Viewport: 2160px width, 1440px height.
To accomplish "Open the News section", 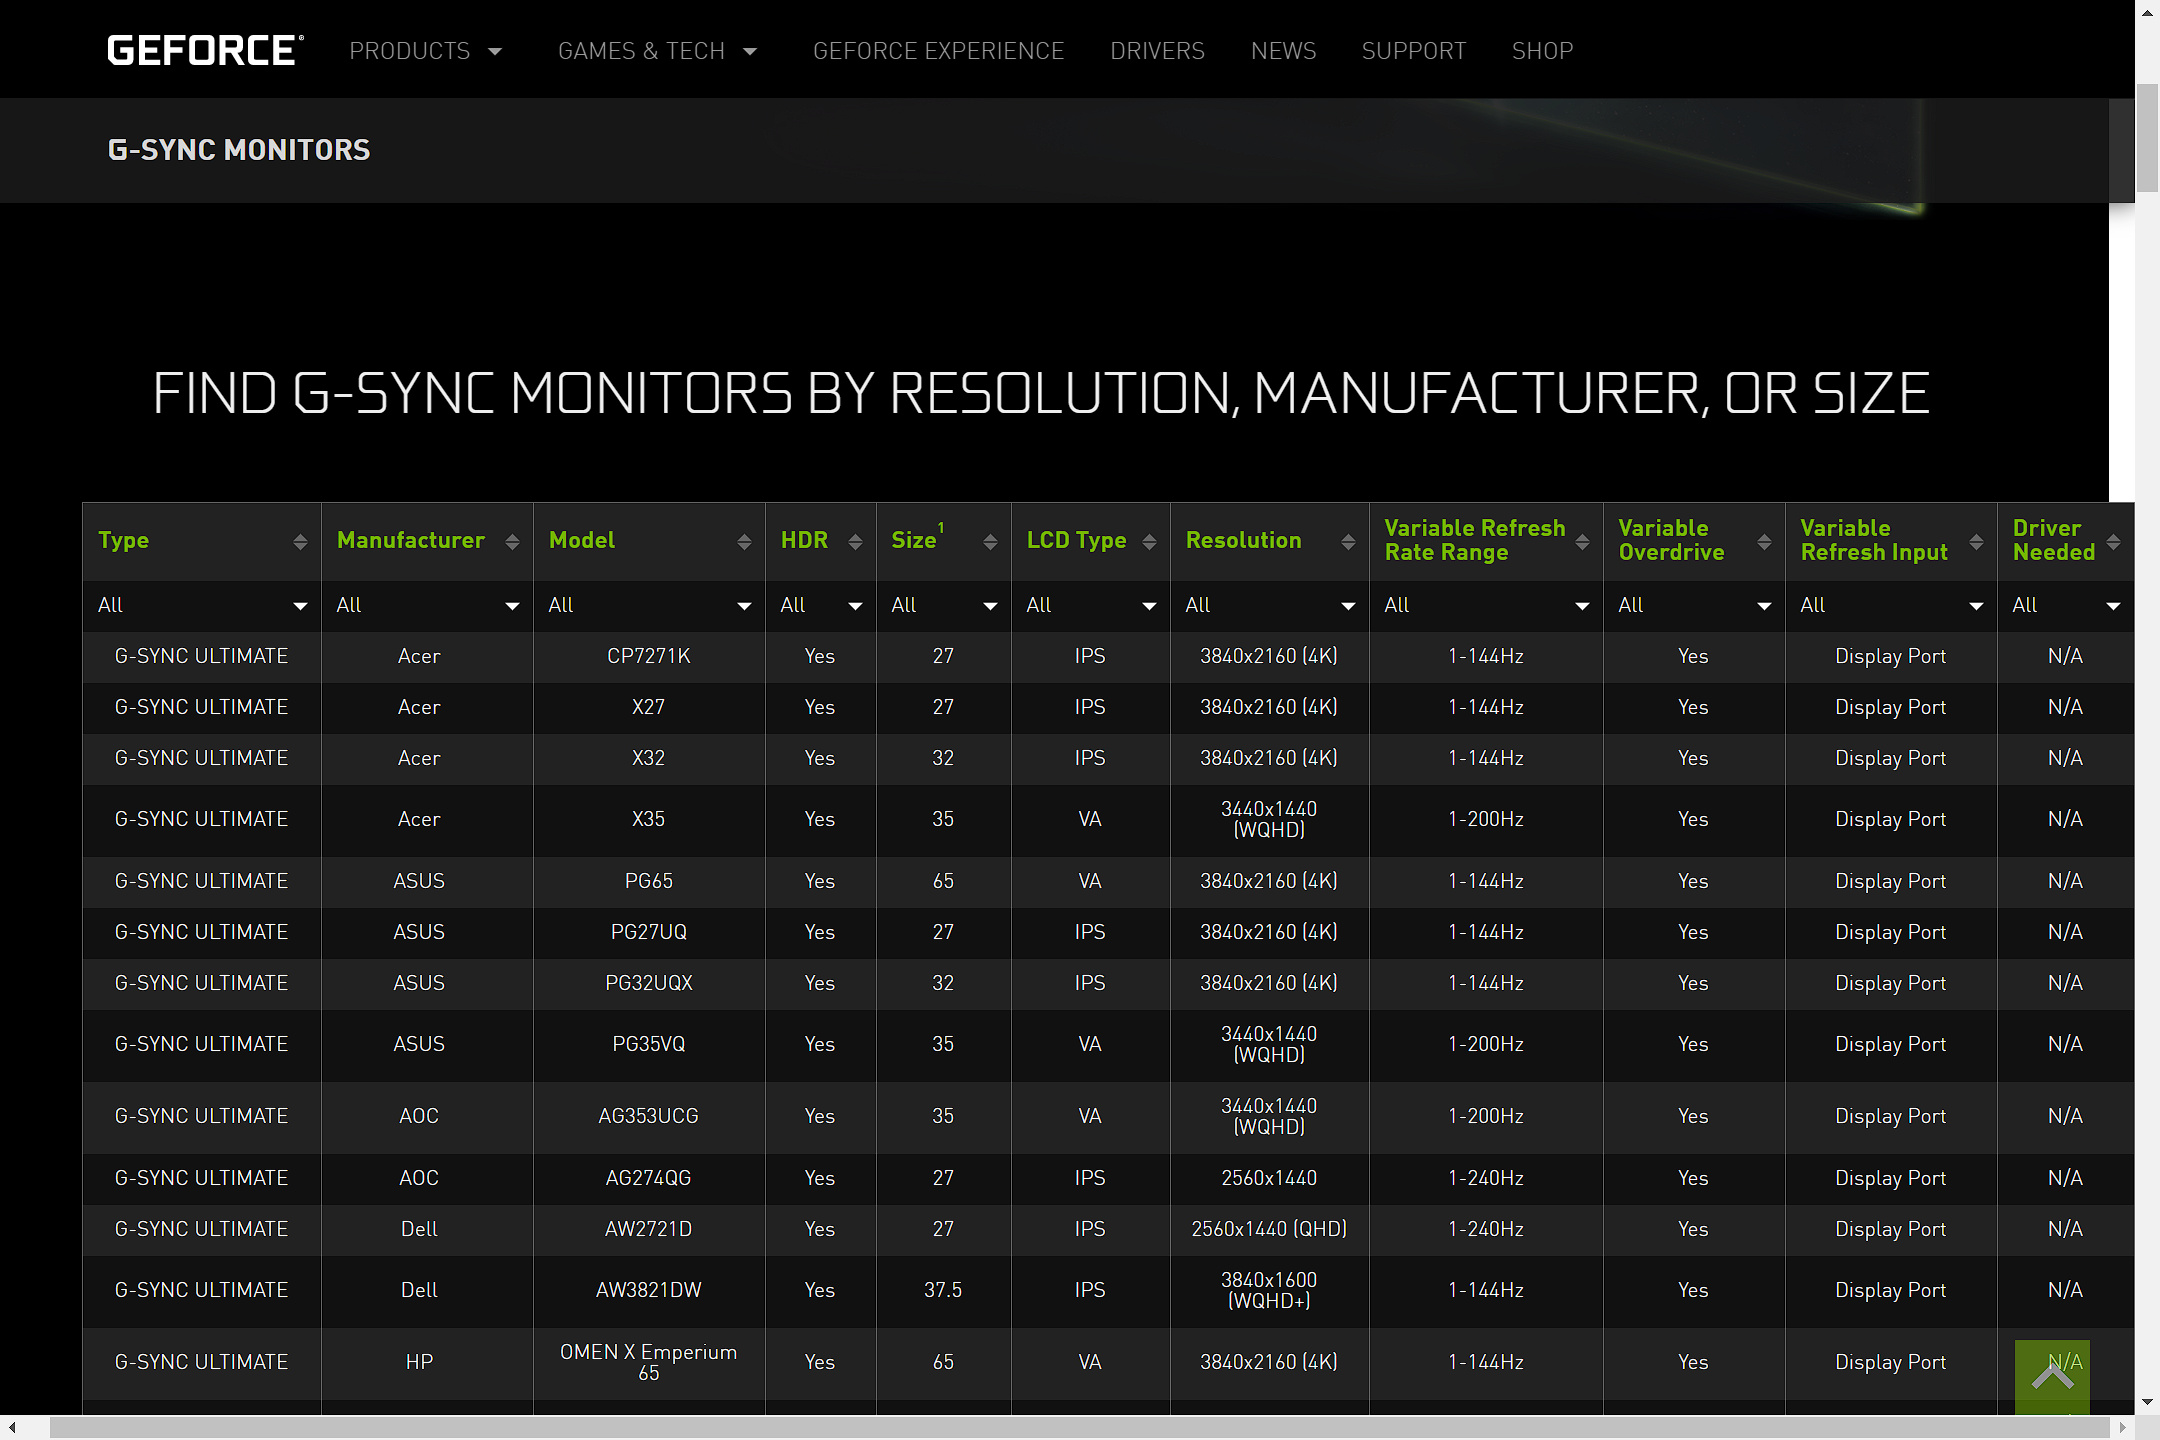I will point(1283,51).
